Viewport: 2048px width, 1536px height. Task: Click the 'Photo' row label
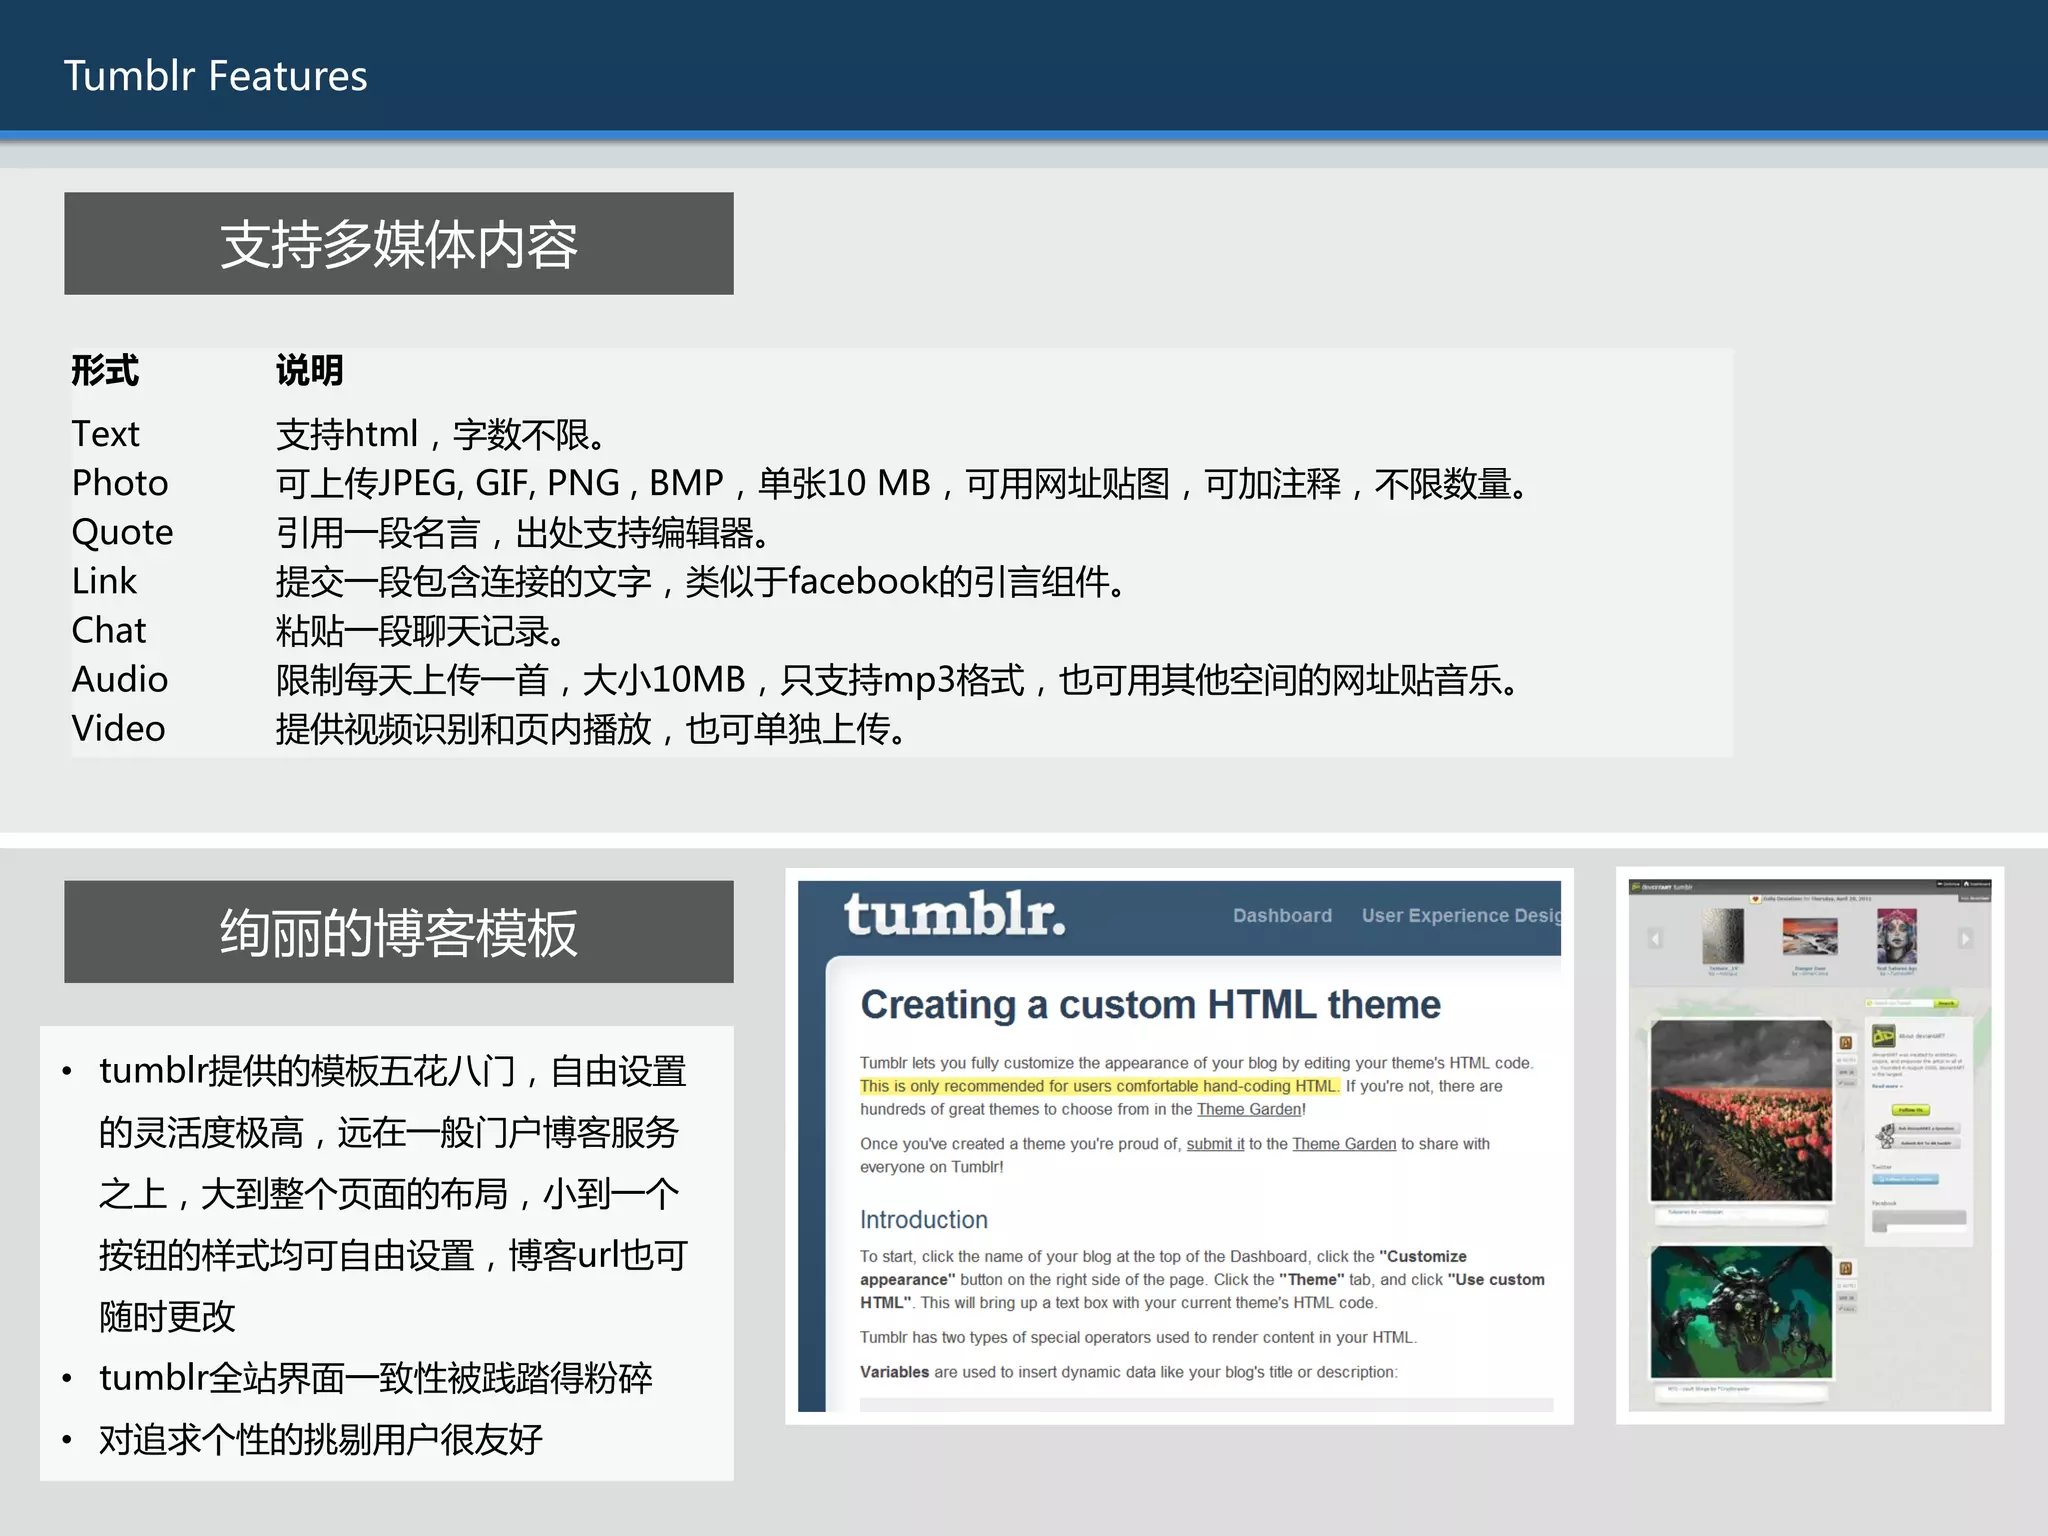[x=120, y=483]
